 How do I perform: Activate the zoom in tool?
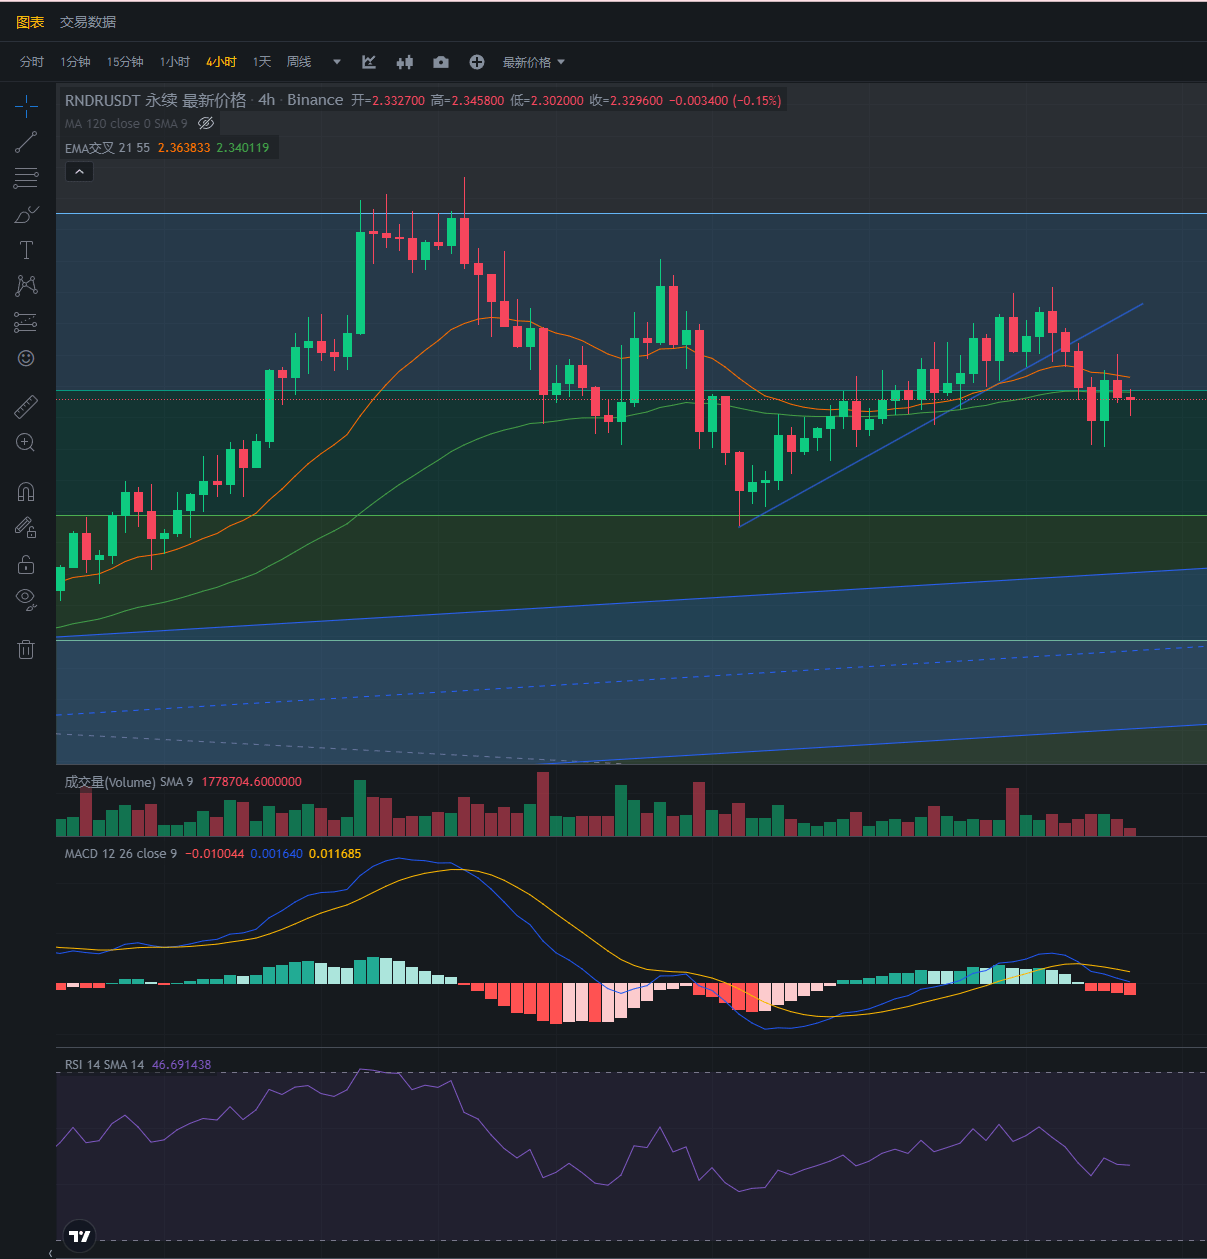pos(26,443)
